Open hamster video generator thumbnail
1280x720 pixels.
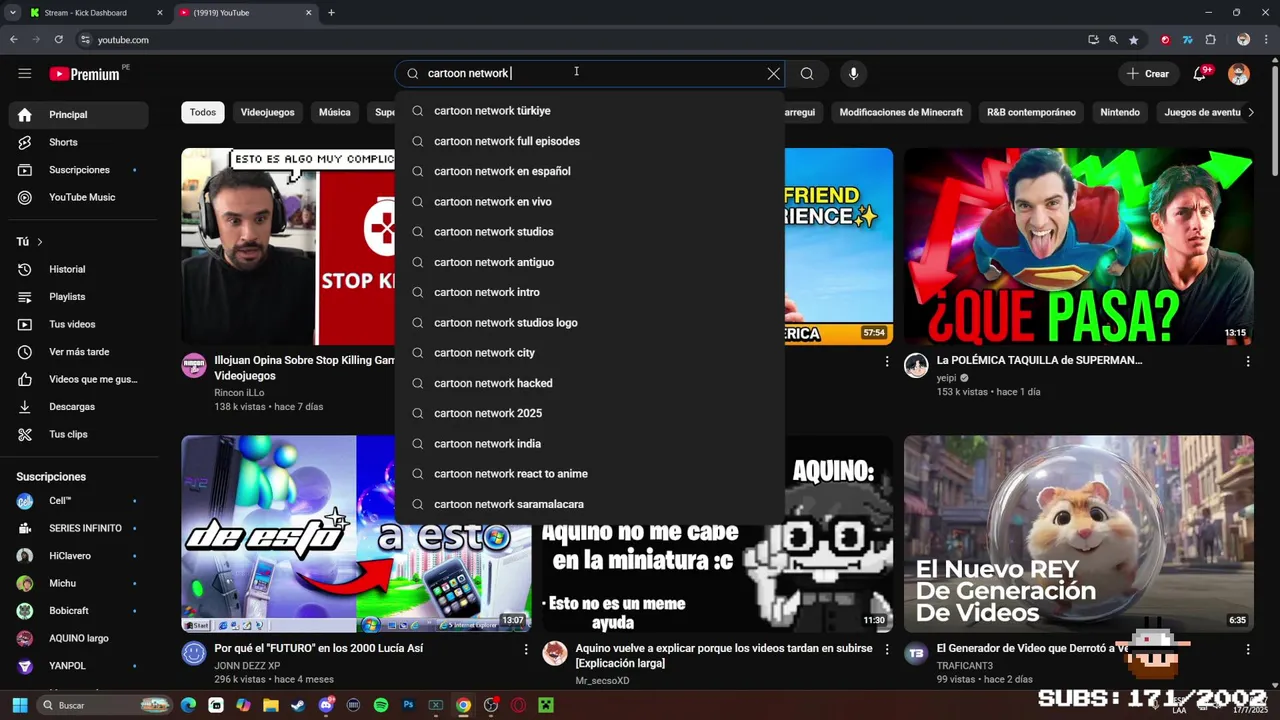click(x=1078, y=533)
